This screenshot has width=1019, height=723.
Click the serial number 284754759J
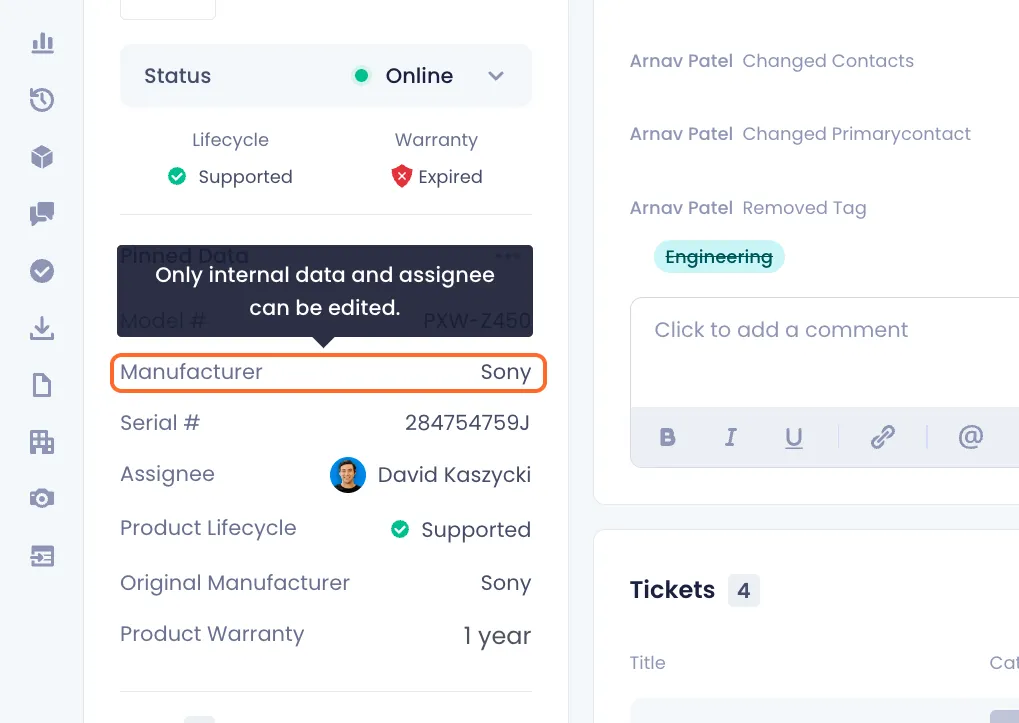tap(467, 423)
